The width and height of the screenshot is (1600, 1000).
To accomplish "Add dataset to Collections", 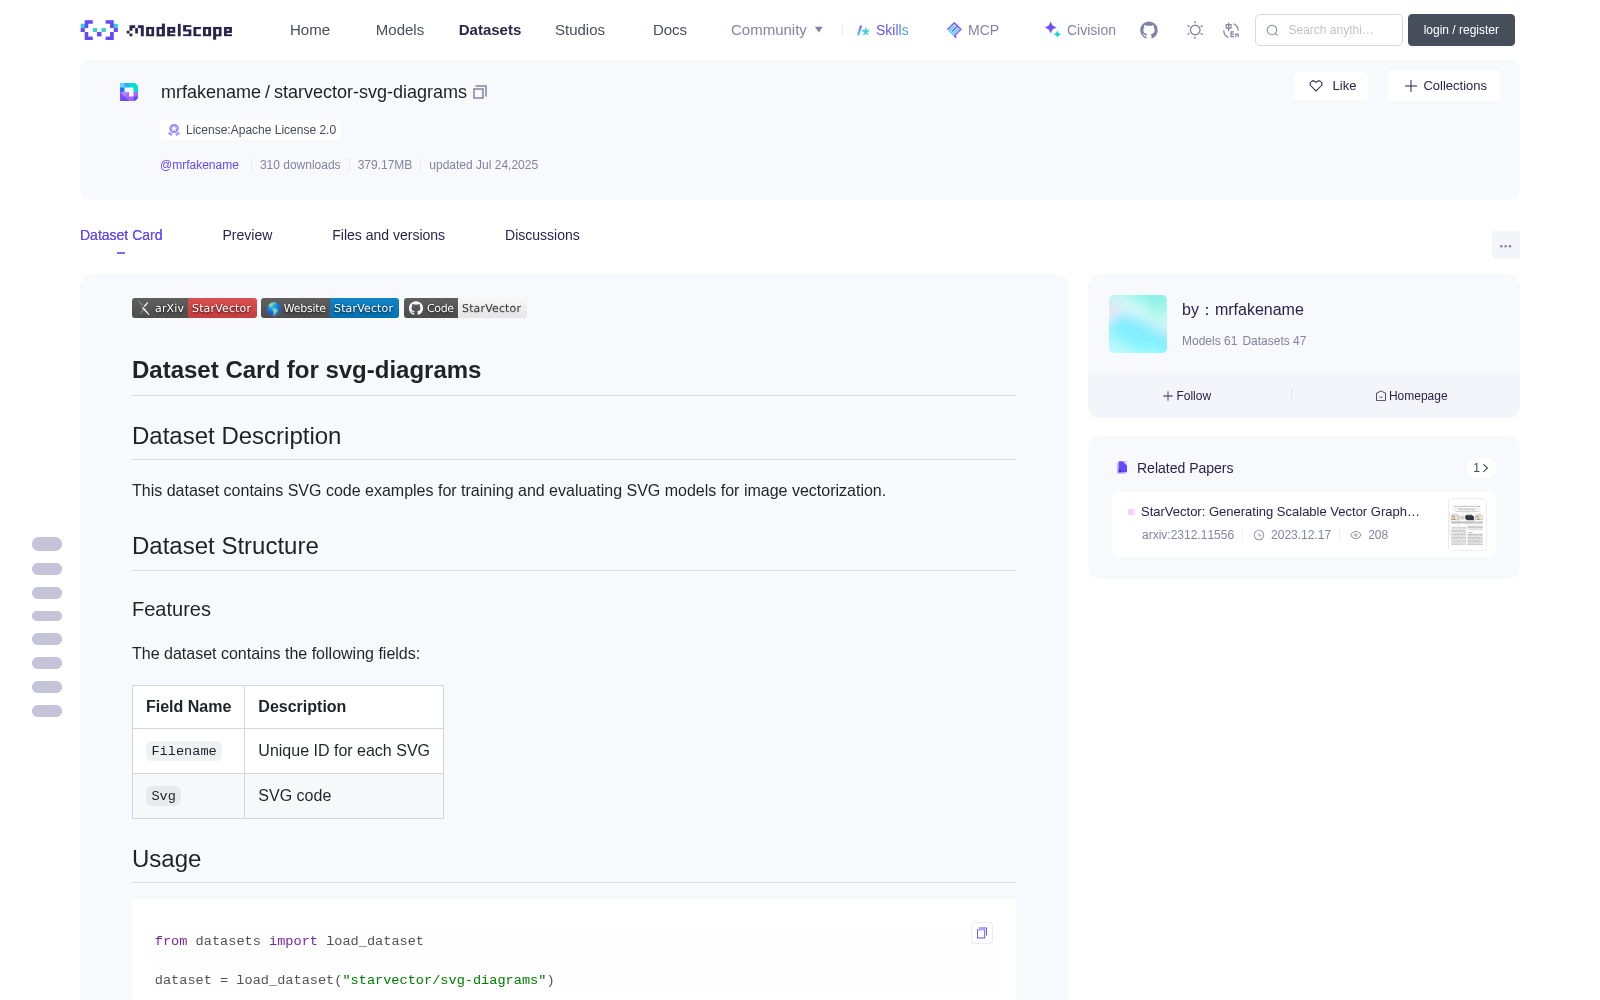I will [1444, 86].
